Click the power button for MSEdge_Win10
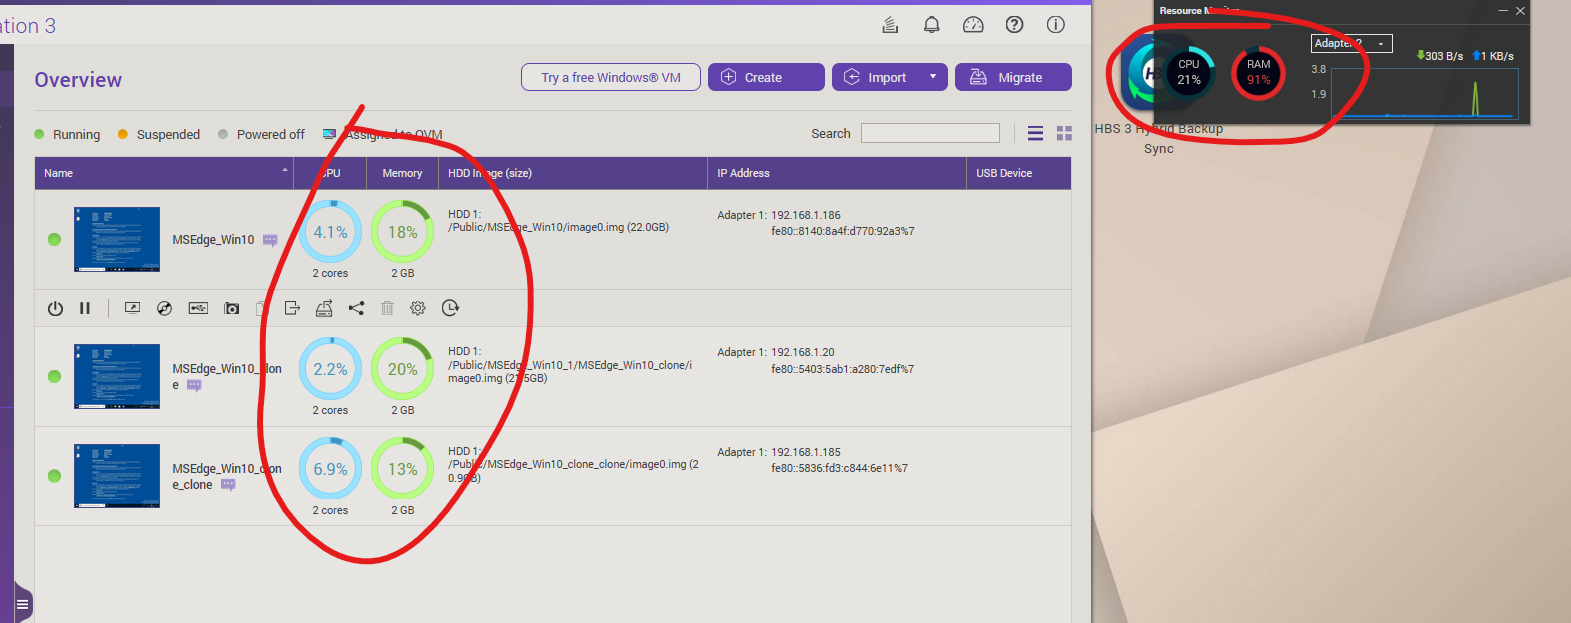 pyautogui.click(x=55, y=308)
